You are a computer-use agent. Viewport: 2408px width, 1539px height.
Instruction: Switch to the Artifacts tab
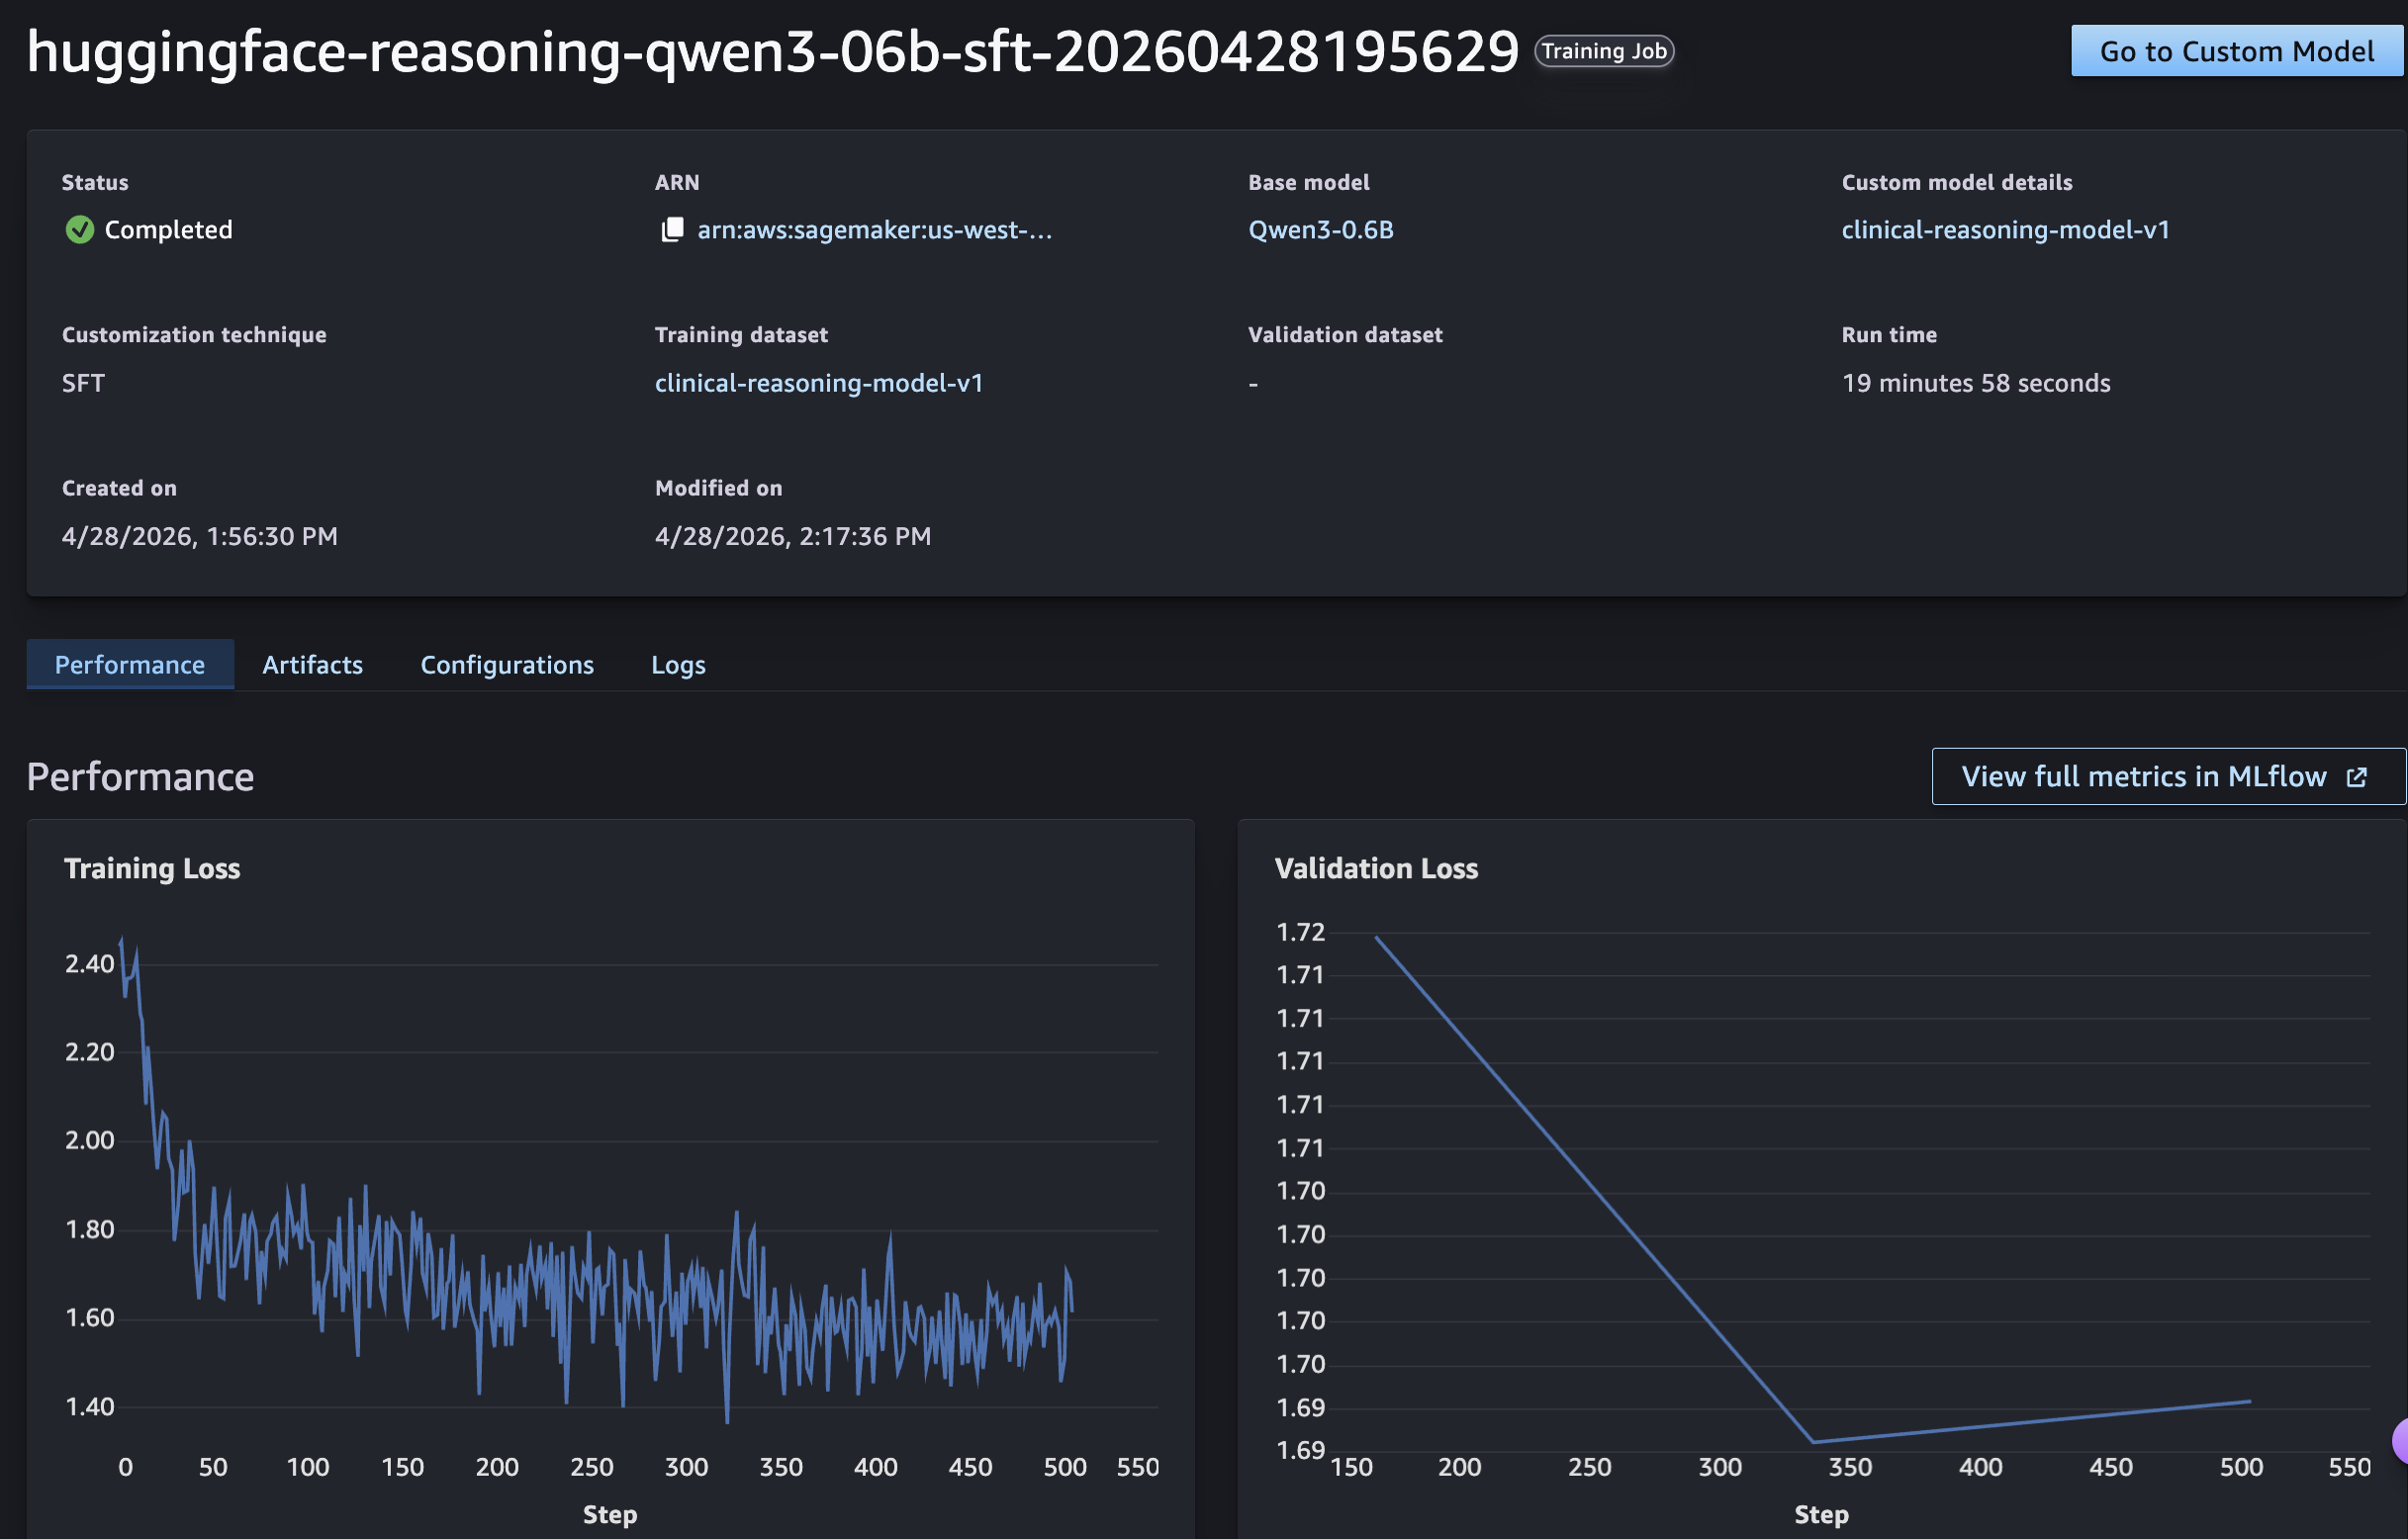pyautogui.click(x=312, y=664)
